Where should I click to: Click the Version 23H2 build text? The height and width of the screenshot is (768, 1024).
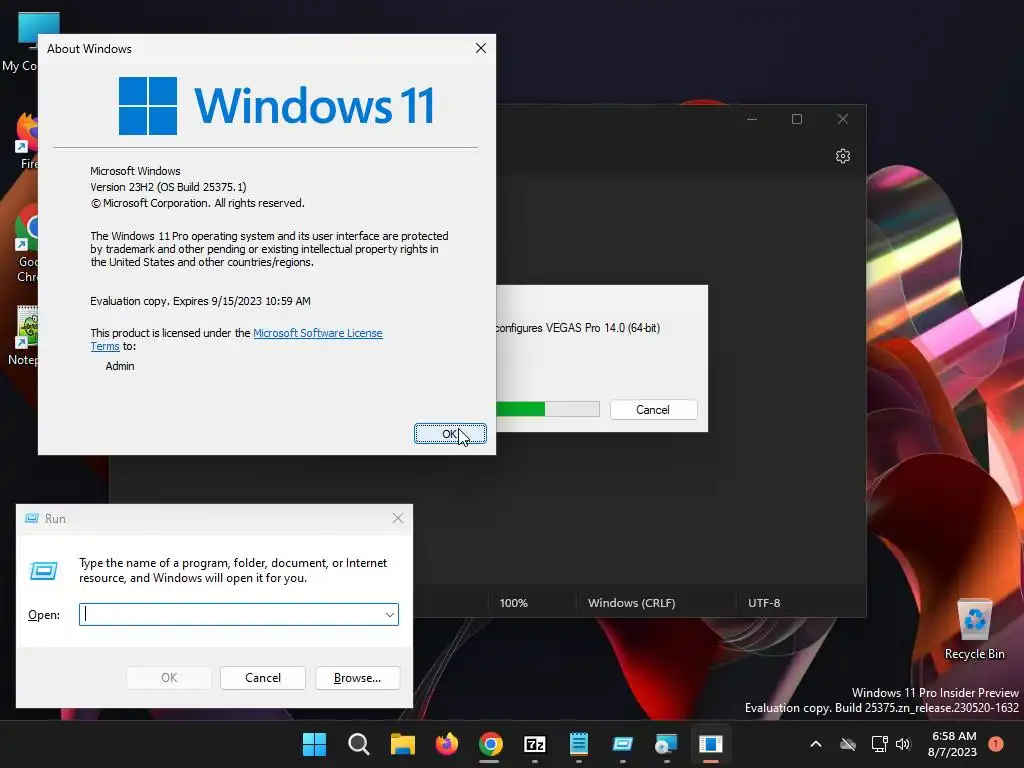pyautogui.click(x=168, y=187)
